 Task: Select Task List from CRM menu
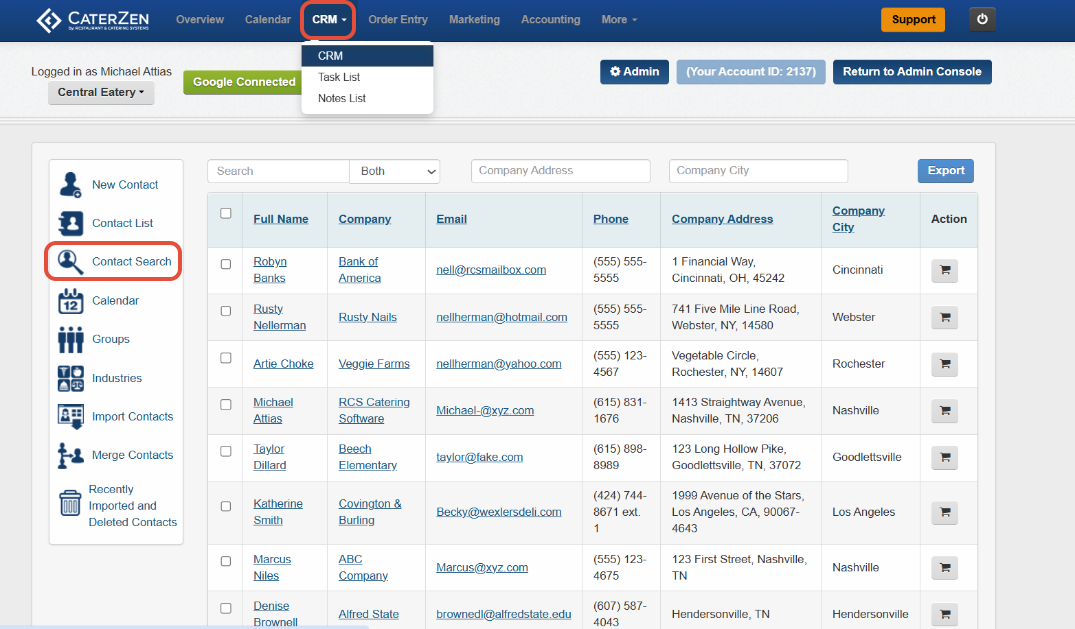click(367, 77)
